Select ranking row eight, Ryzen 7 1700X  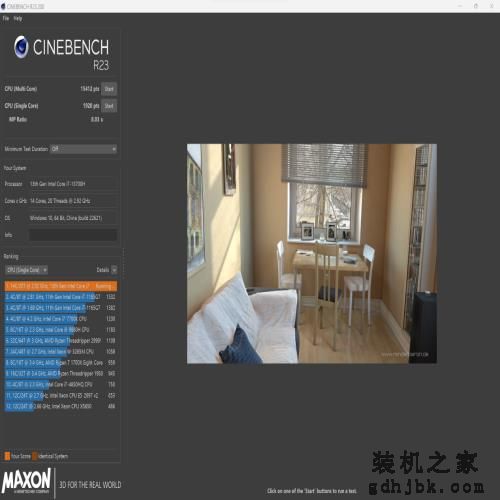click(61, 363)
